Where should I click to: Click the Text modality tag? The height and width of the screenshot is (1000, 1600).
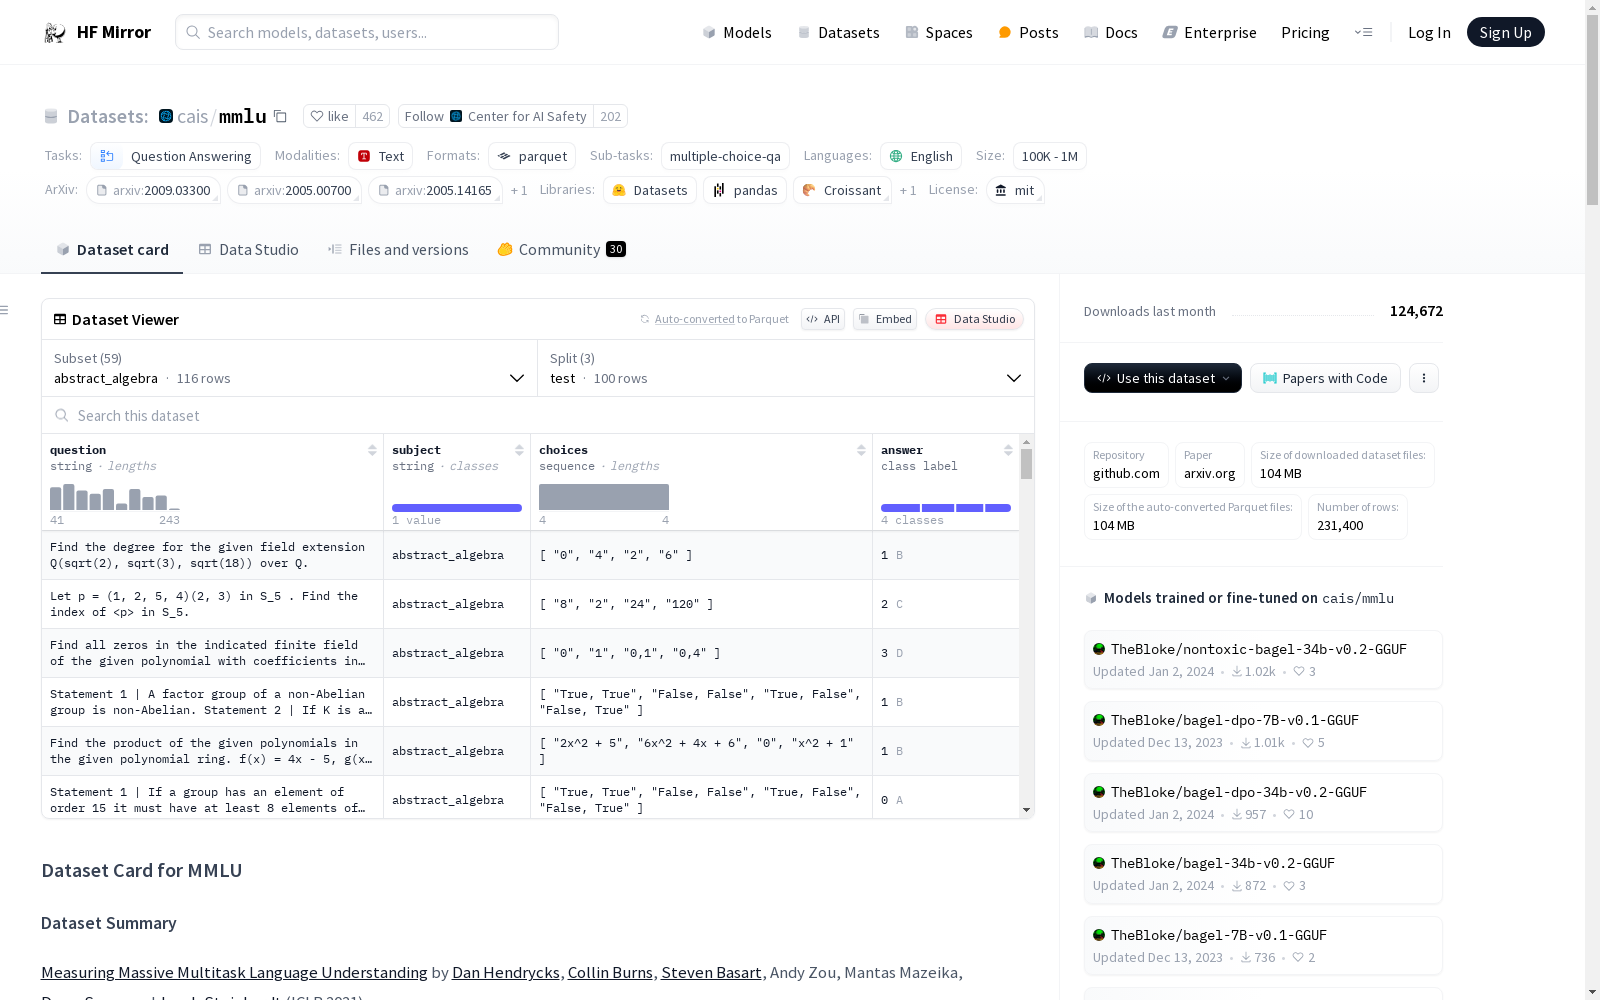click(381, 156)
